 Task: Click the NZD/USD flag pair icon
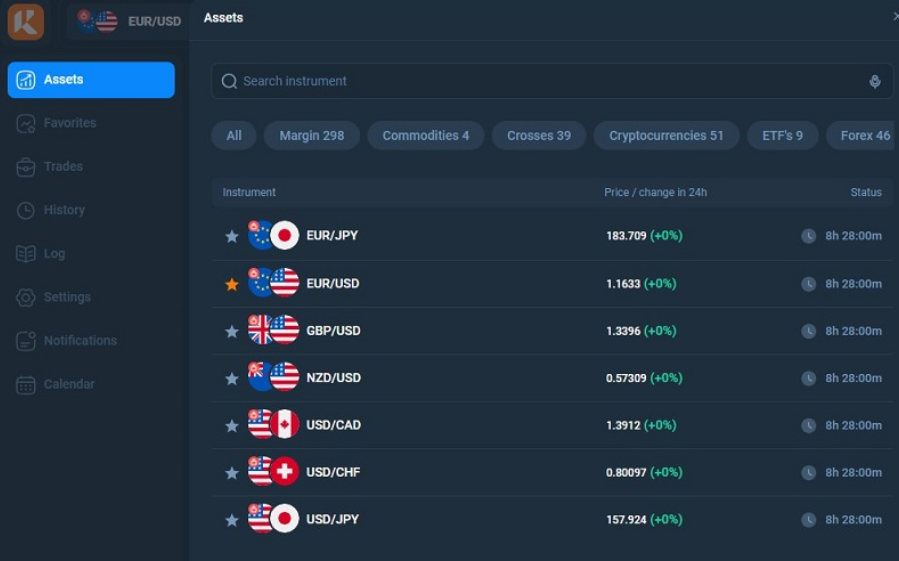[273, 376]
